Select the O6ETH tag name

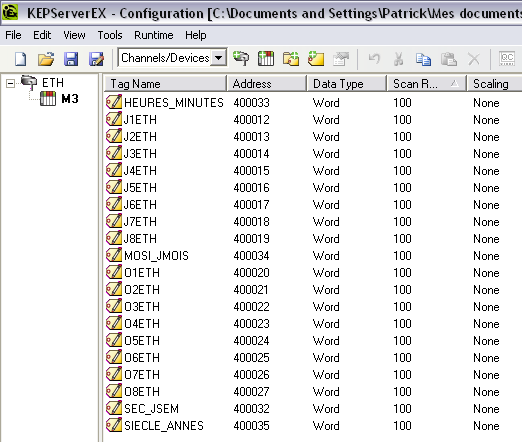click(142, 358)
